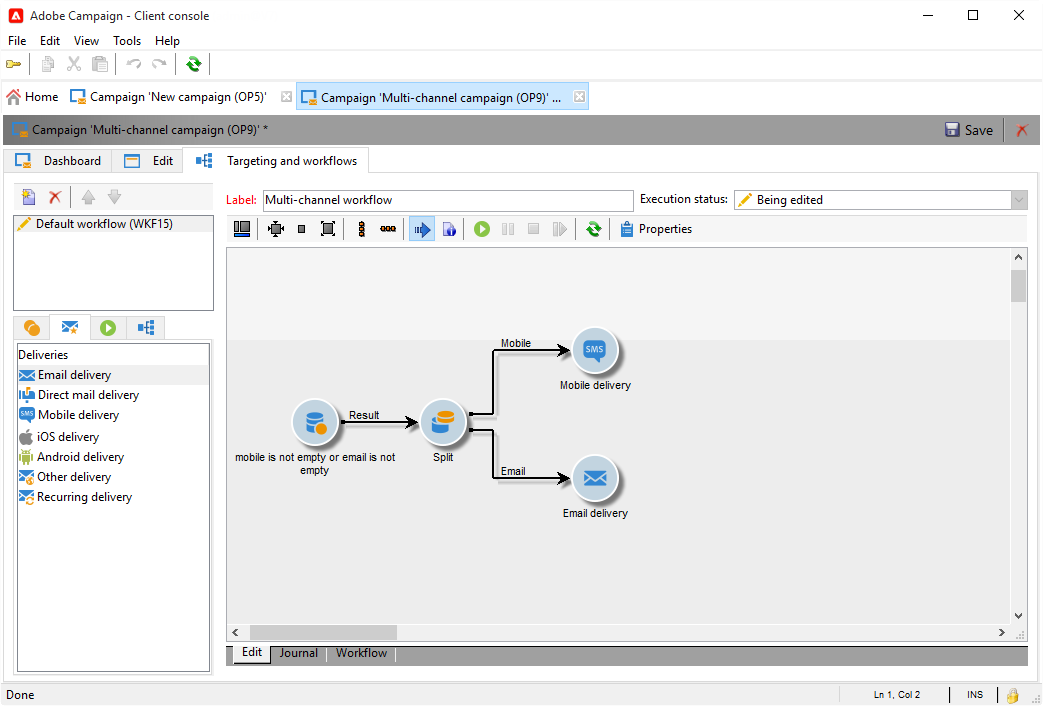Viewport: 1043px width, 706px height.
Task: Select Default workflow (WKF15) in list
Action: [112, 224]
